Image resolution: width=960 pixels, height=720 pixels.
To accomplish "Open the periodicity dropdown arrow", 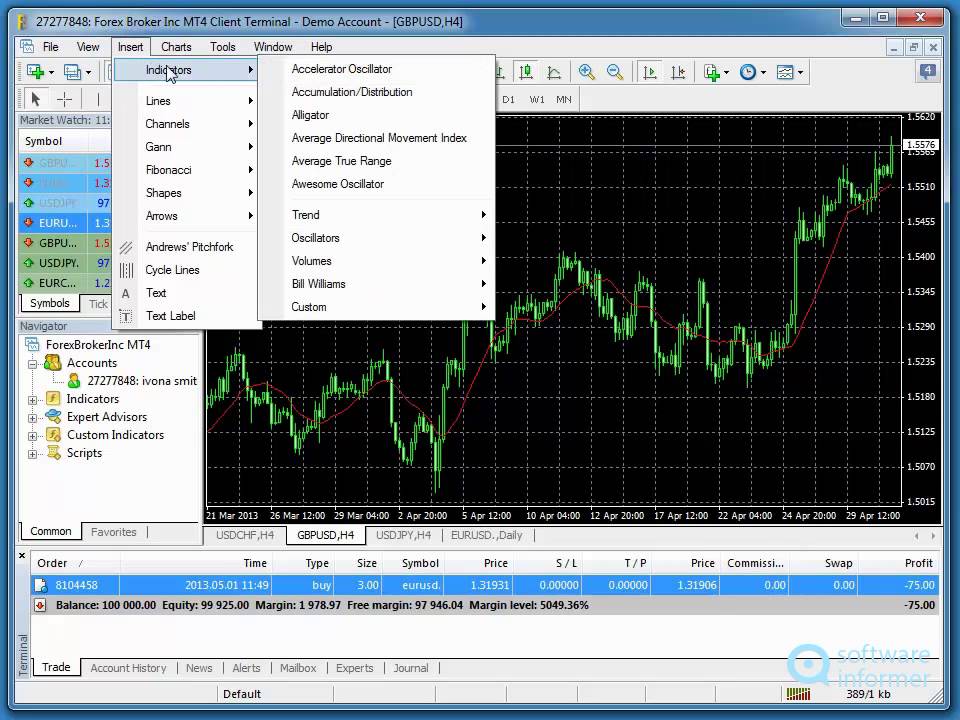I will [763, 72].
